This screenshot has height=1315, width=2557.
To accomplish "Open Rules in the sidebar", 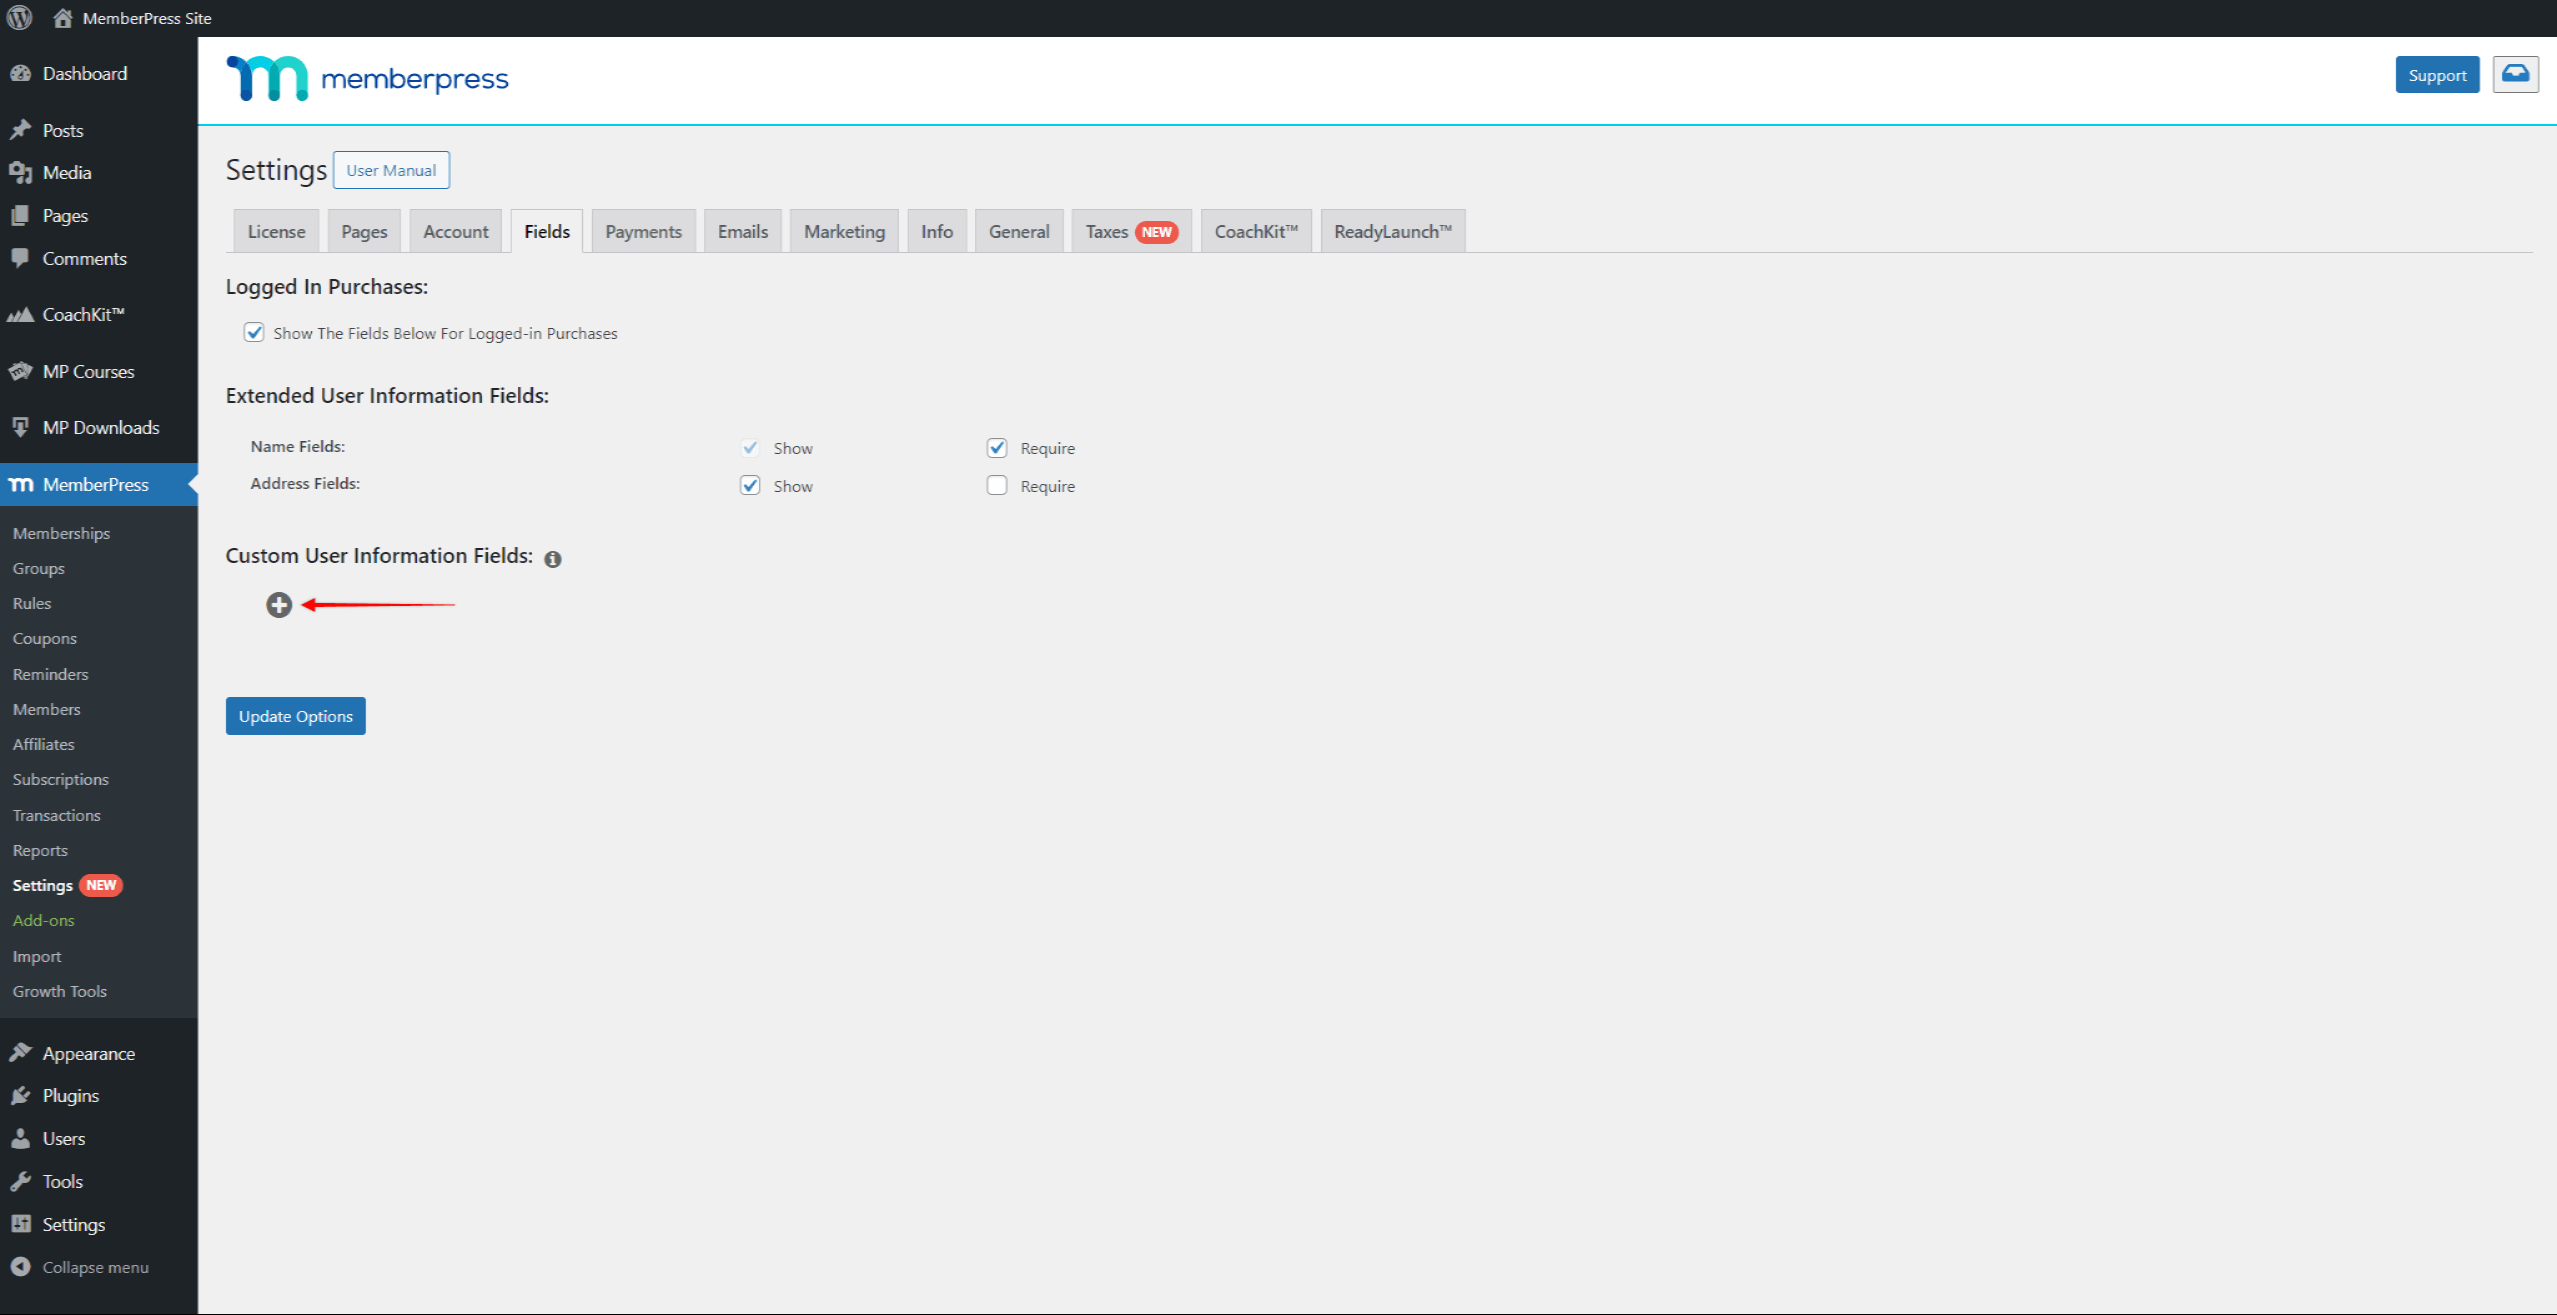I will pyautogui.click(x=31, y=603).
